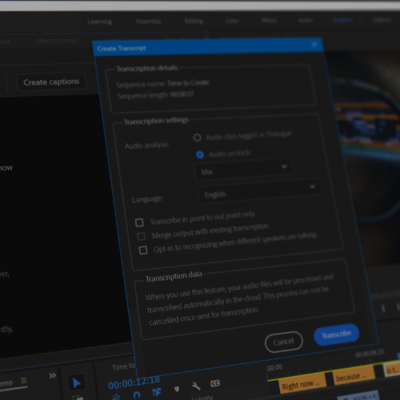Toggle the linked selection icon

pos(156,392)
